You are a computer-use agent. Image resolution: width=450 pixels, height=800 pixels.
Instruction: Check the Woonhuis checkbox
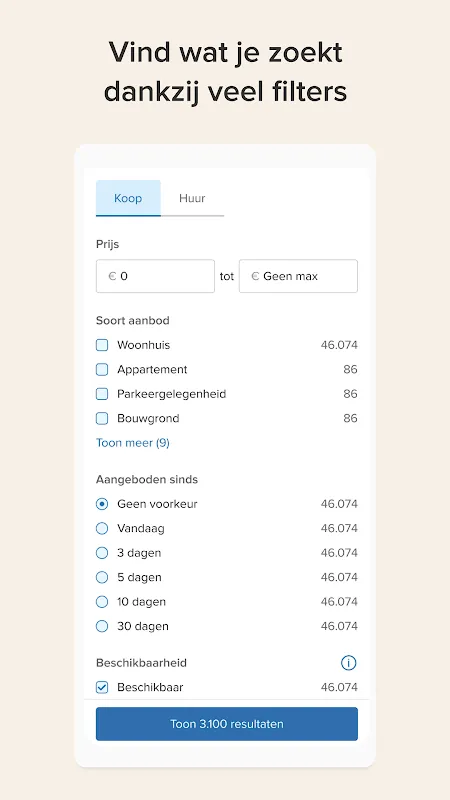(102, 345)
